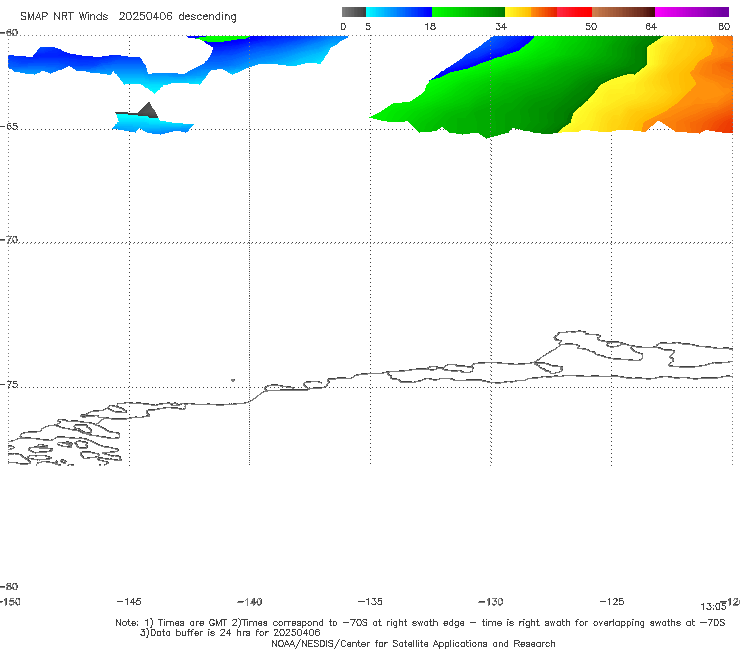
Task: Select the blue 5-18 segment of the color bar
Action: 399,12
